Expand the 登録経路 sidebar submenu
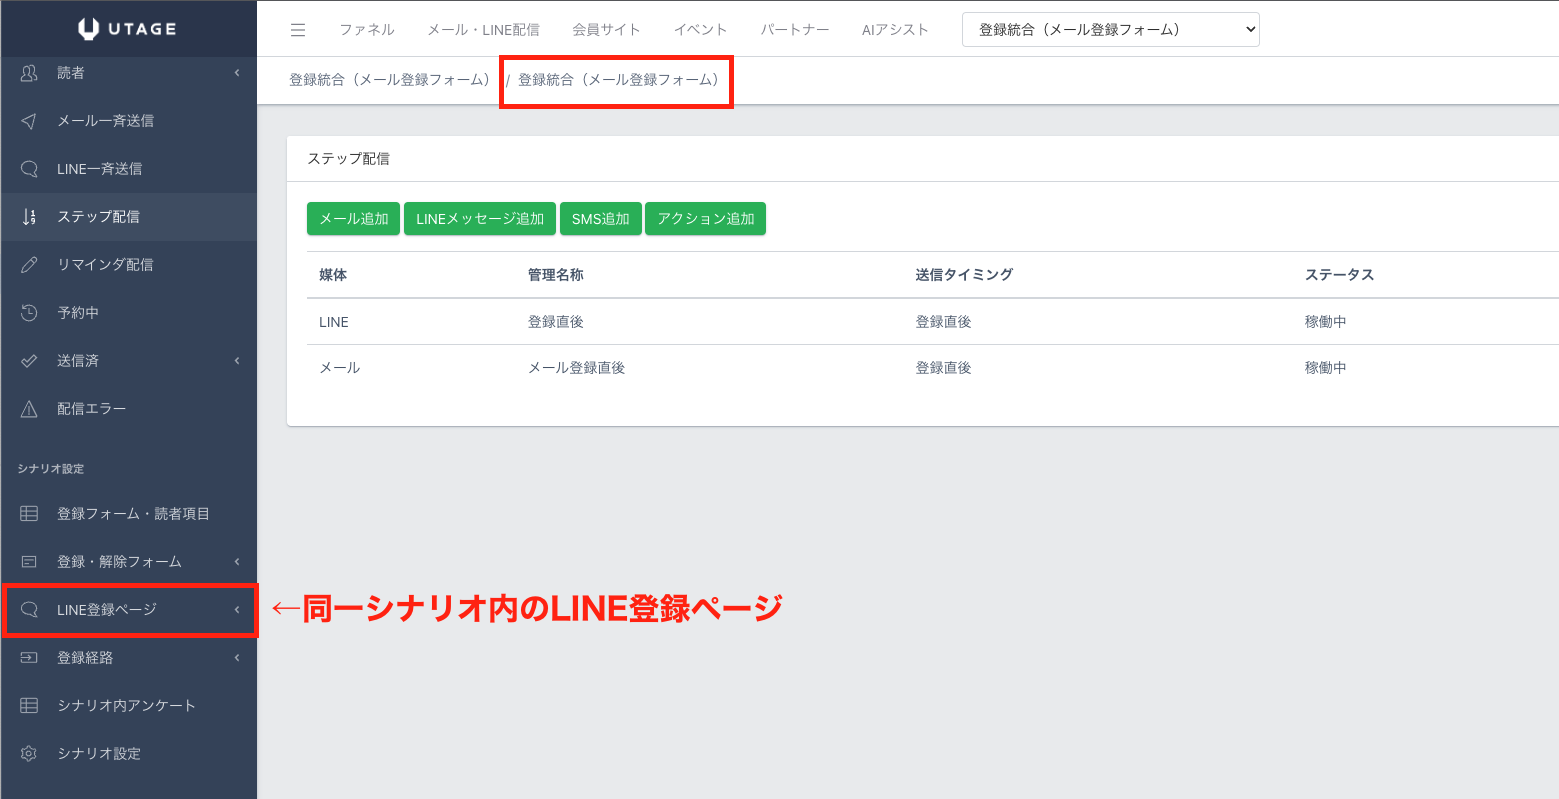The image size is (1559, 799). (x=237, y=658)
